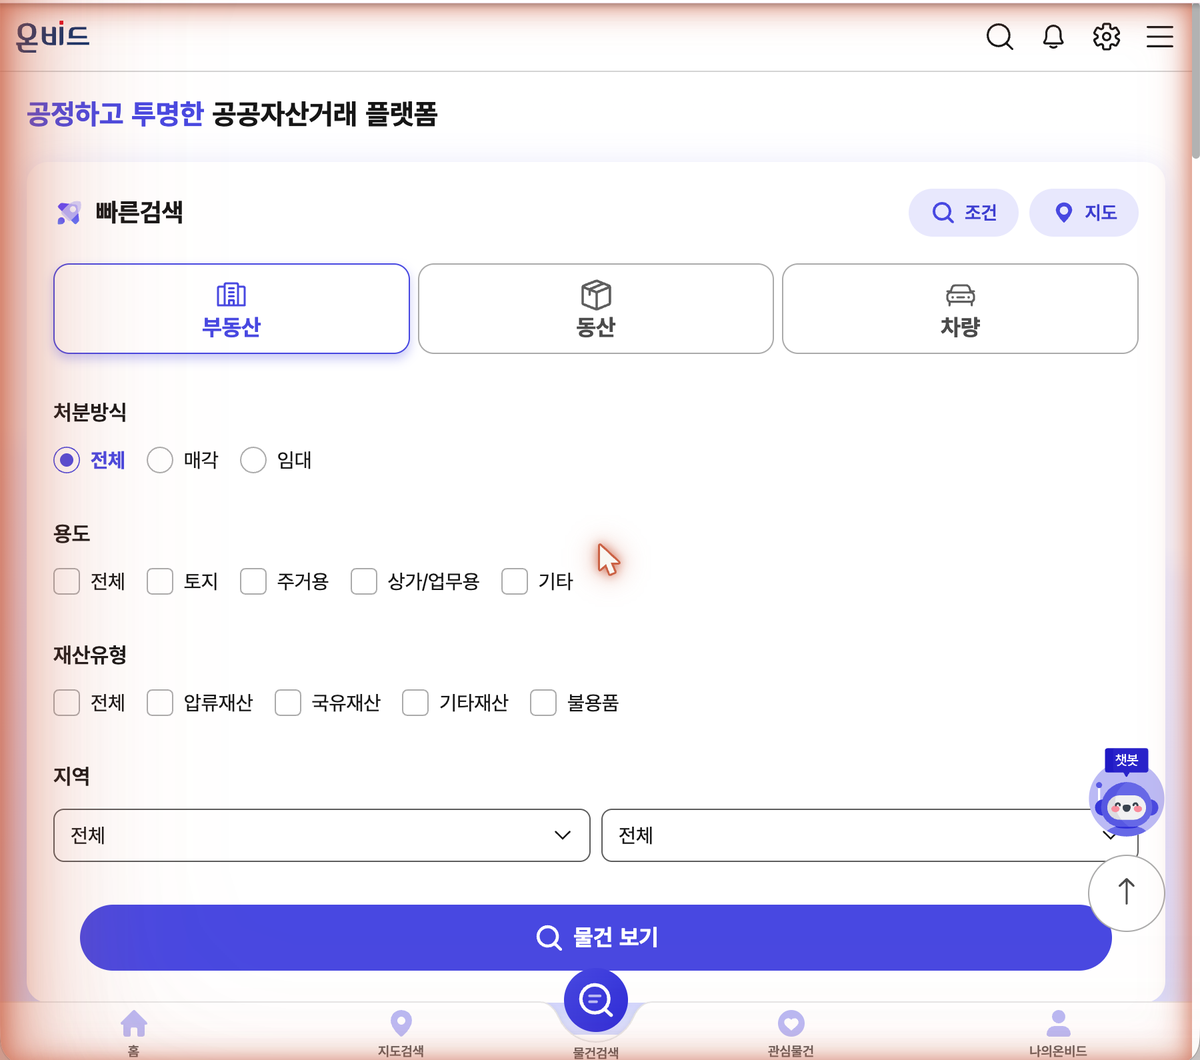Open 관심물건 in bottom navigation
The width and height of the screenshot is (1200, 1060).
[x=791, y=1033]
